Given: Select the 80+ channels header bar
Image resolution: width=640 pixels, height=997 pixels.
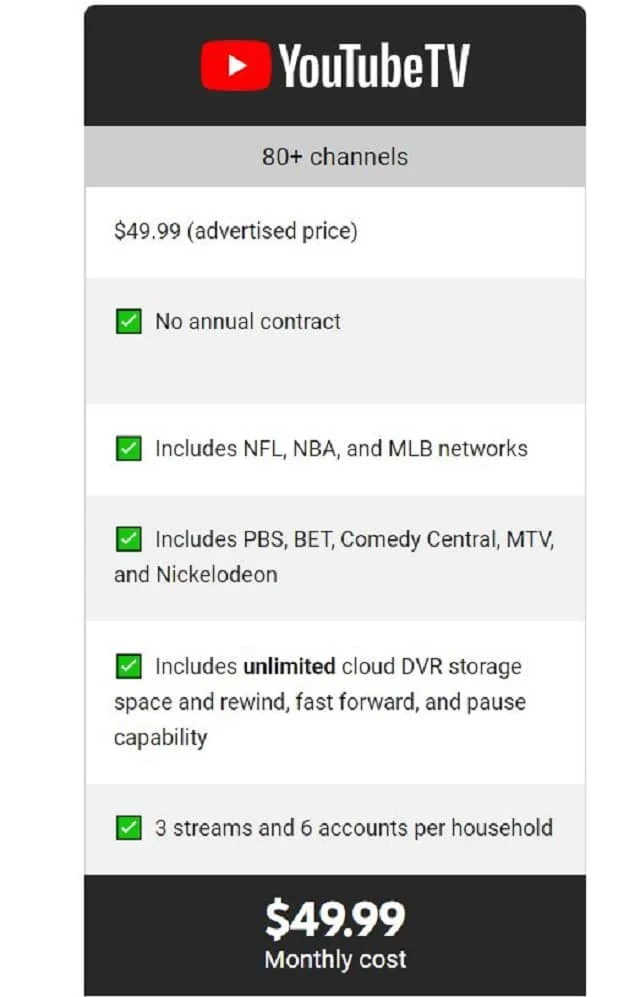Looking at the screenshot, I should tap(335, 156).
